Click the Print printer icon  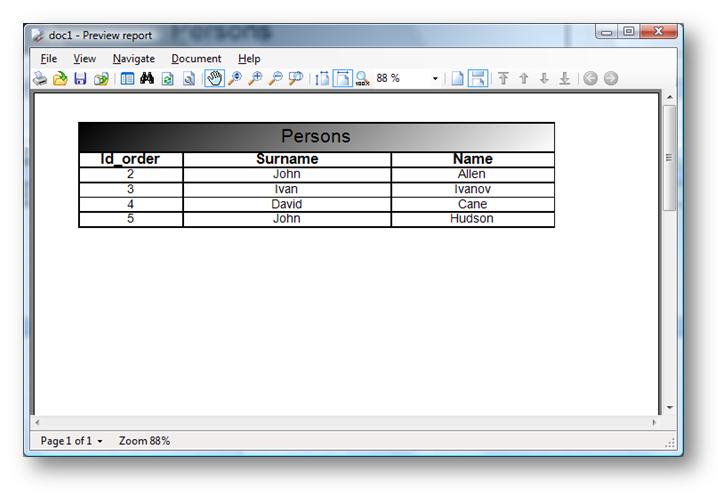[40, 79]
